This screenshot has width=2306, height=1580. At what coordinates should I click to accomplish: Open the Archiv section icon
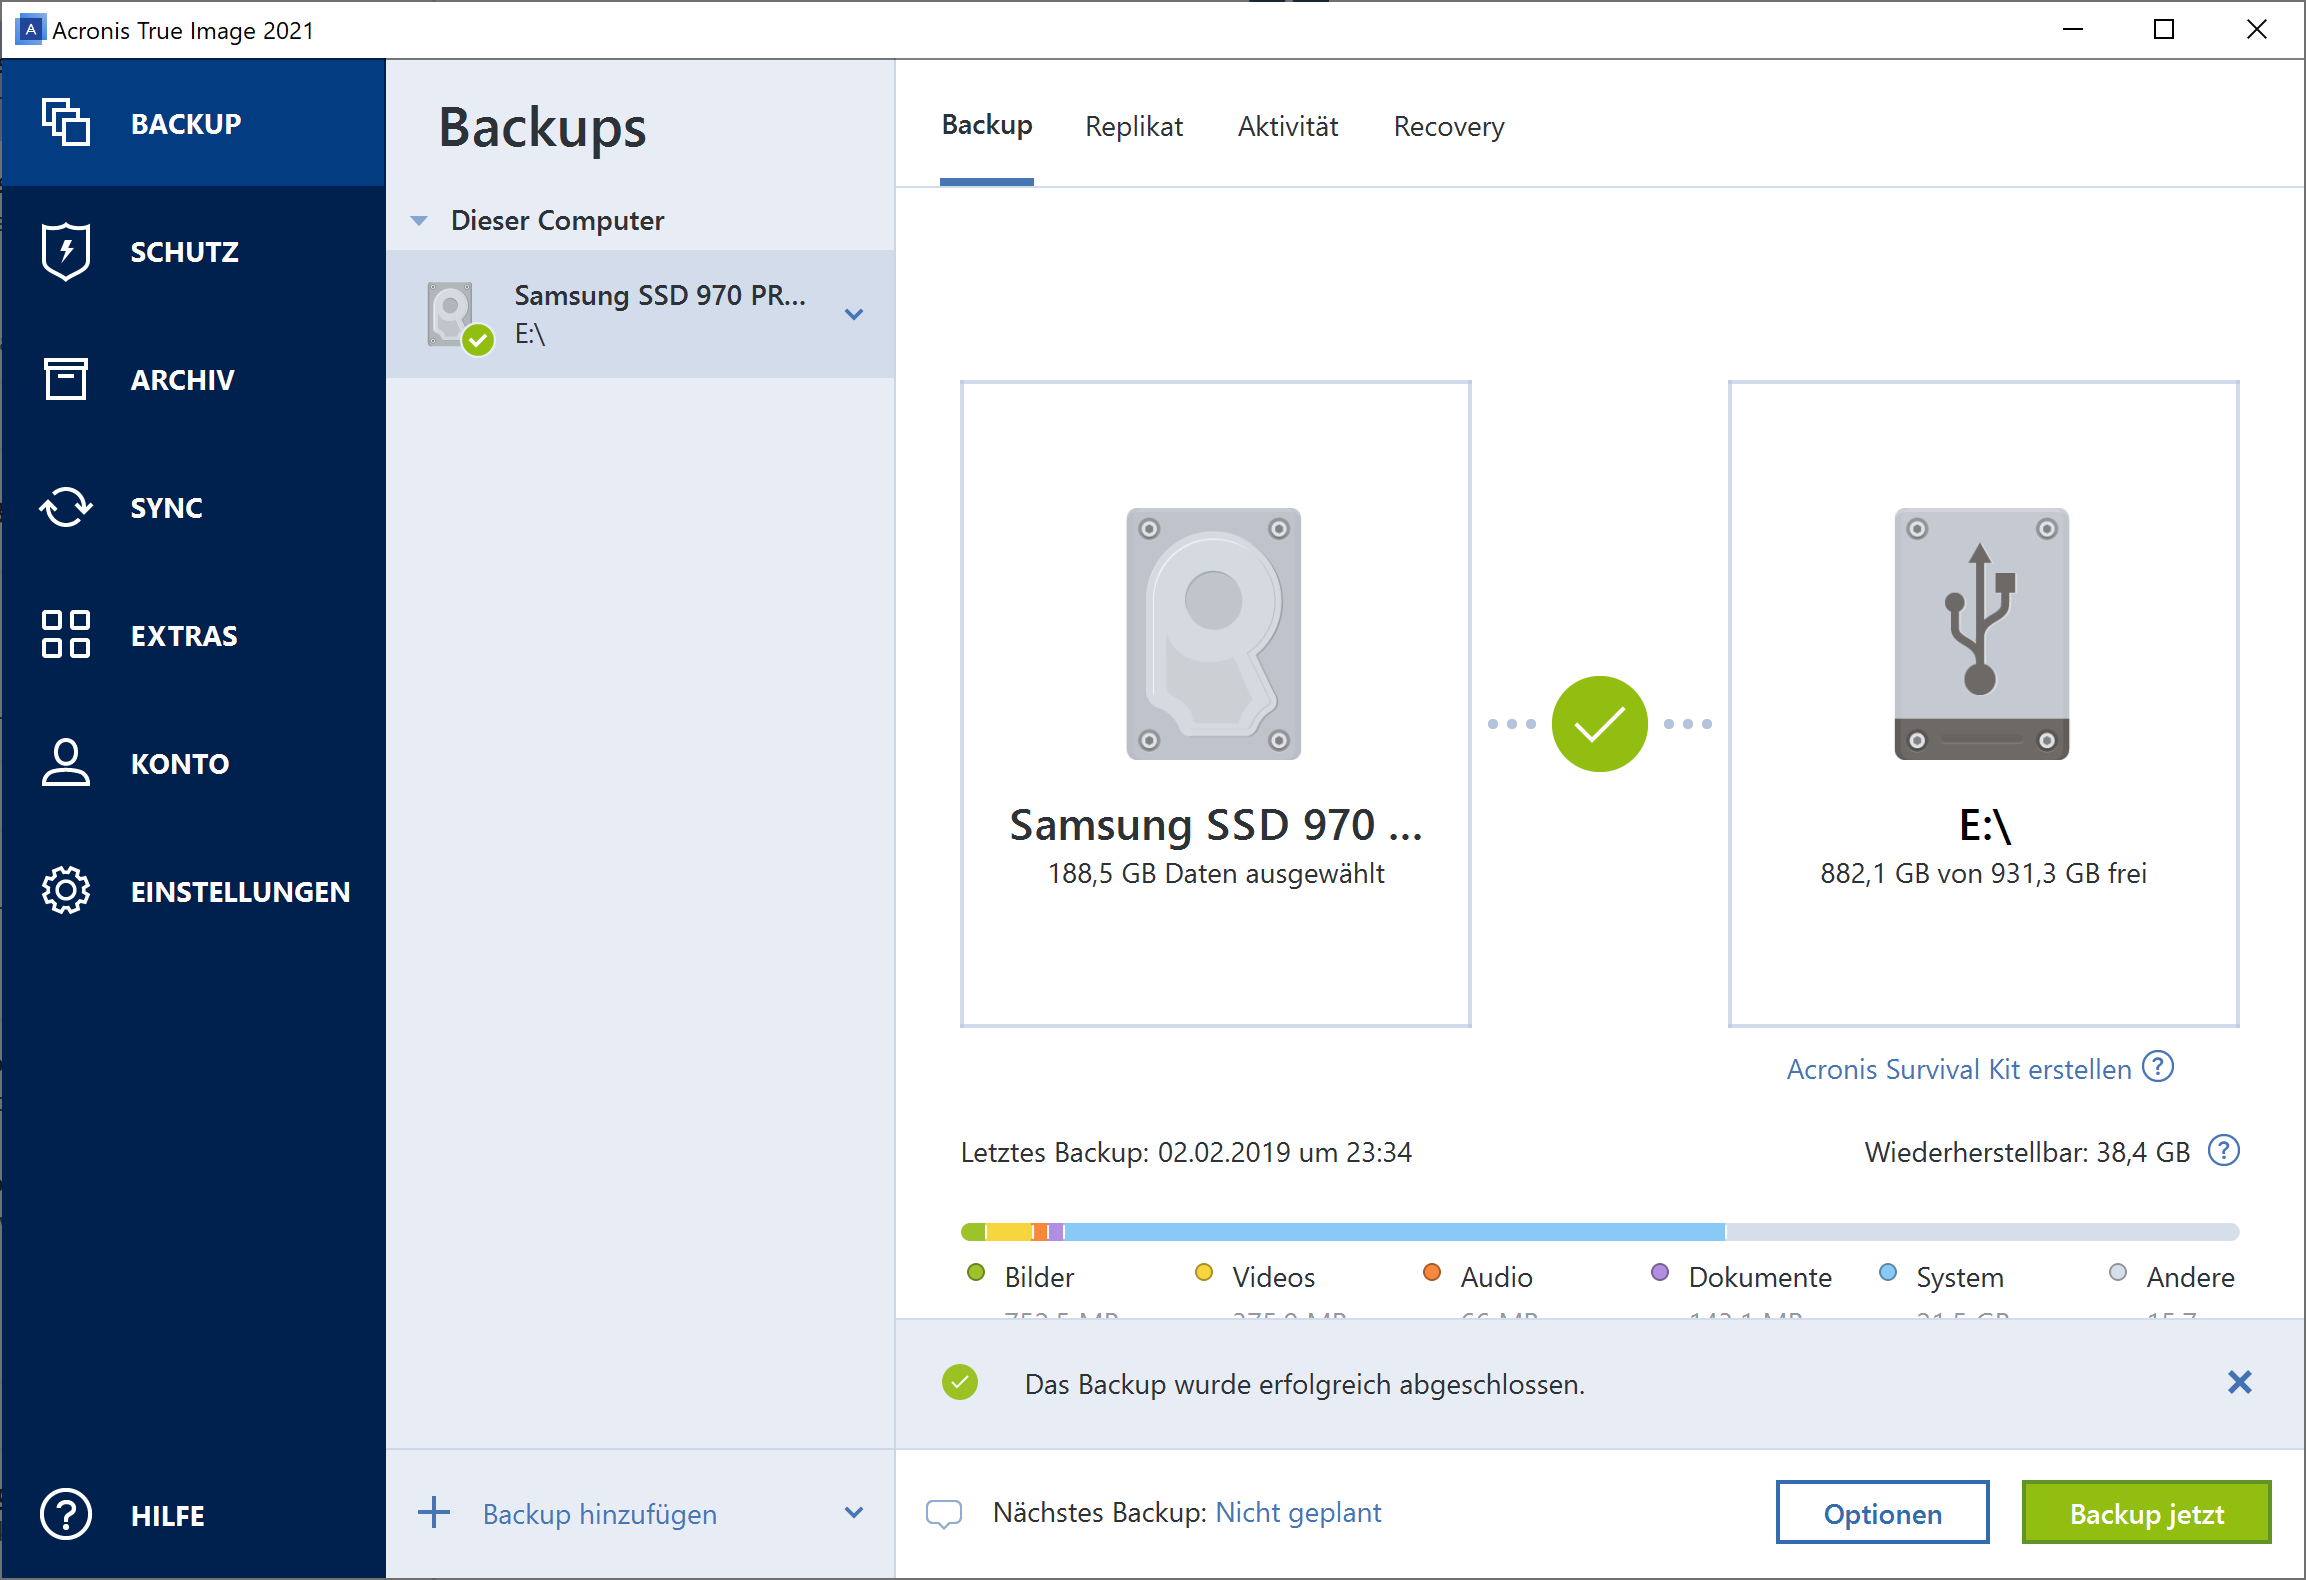pos(70,380)
